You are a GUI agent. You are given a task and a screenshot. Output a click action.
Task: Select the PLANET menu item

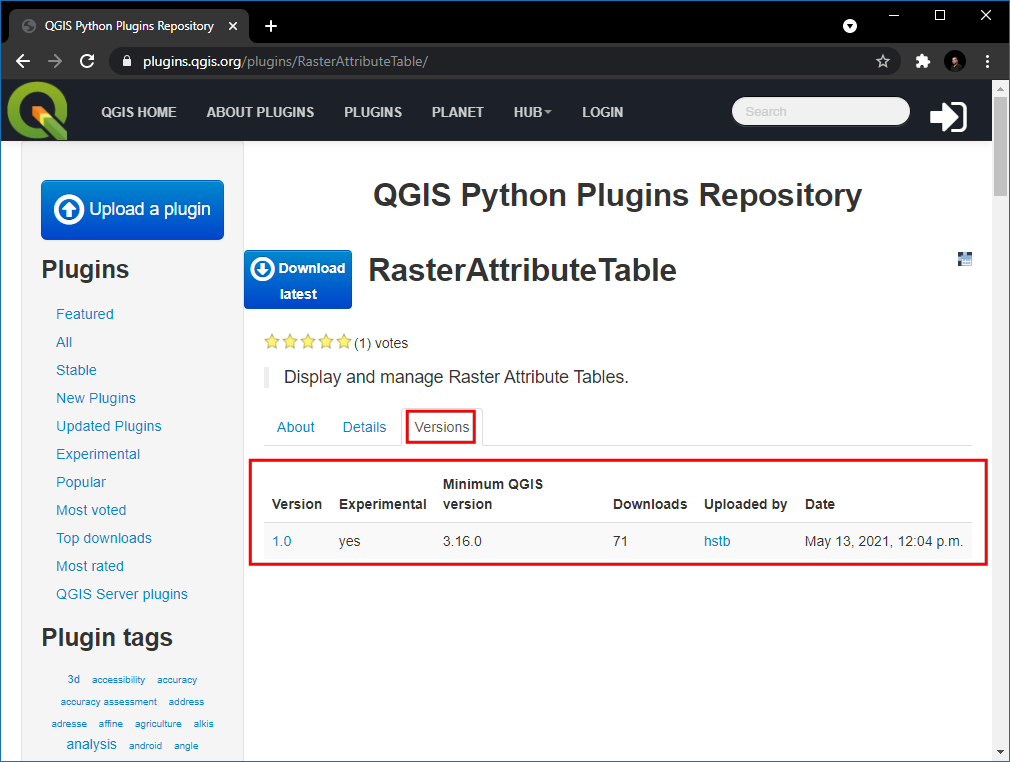(458, 112)
